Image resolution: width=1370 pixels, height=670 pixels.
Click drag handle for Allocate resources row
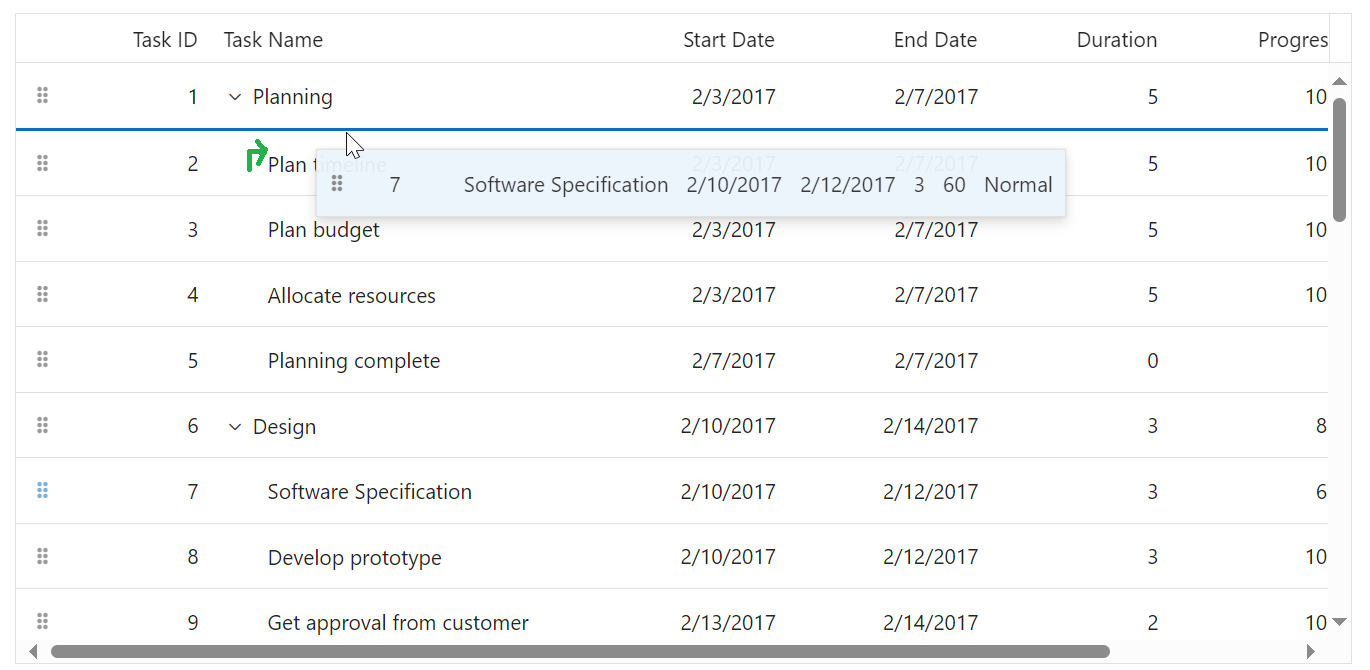pyautogui.click(x=42, y=294)
